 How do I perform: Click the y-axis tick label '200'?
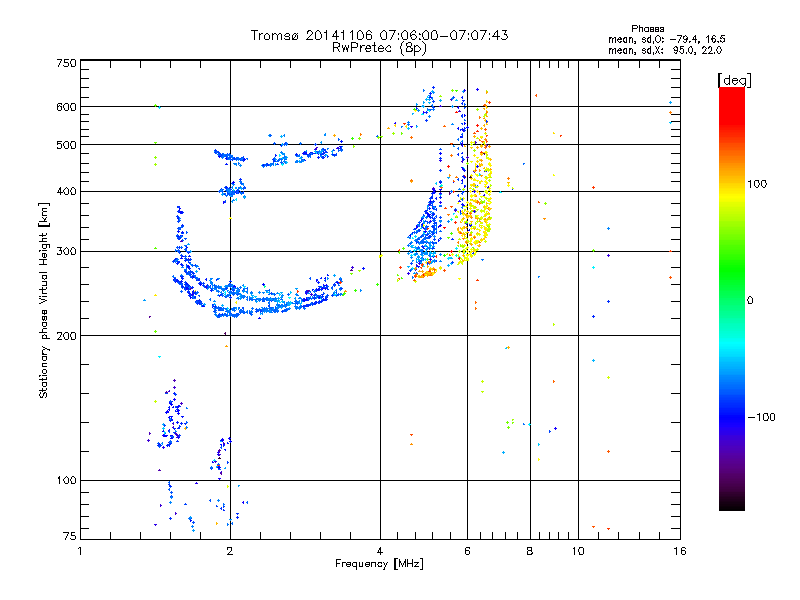tap(66, 336)
